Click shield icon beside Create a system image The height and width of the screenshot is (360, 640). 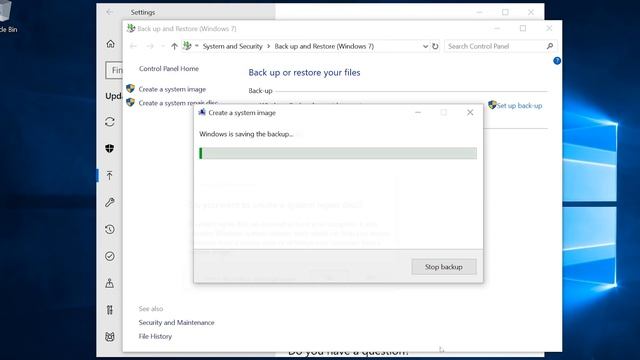click(131, 88)
